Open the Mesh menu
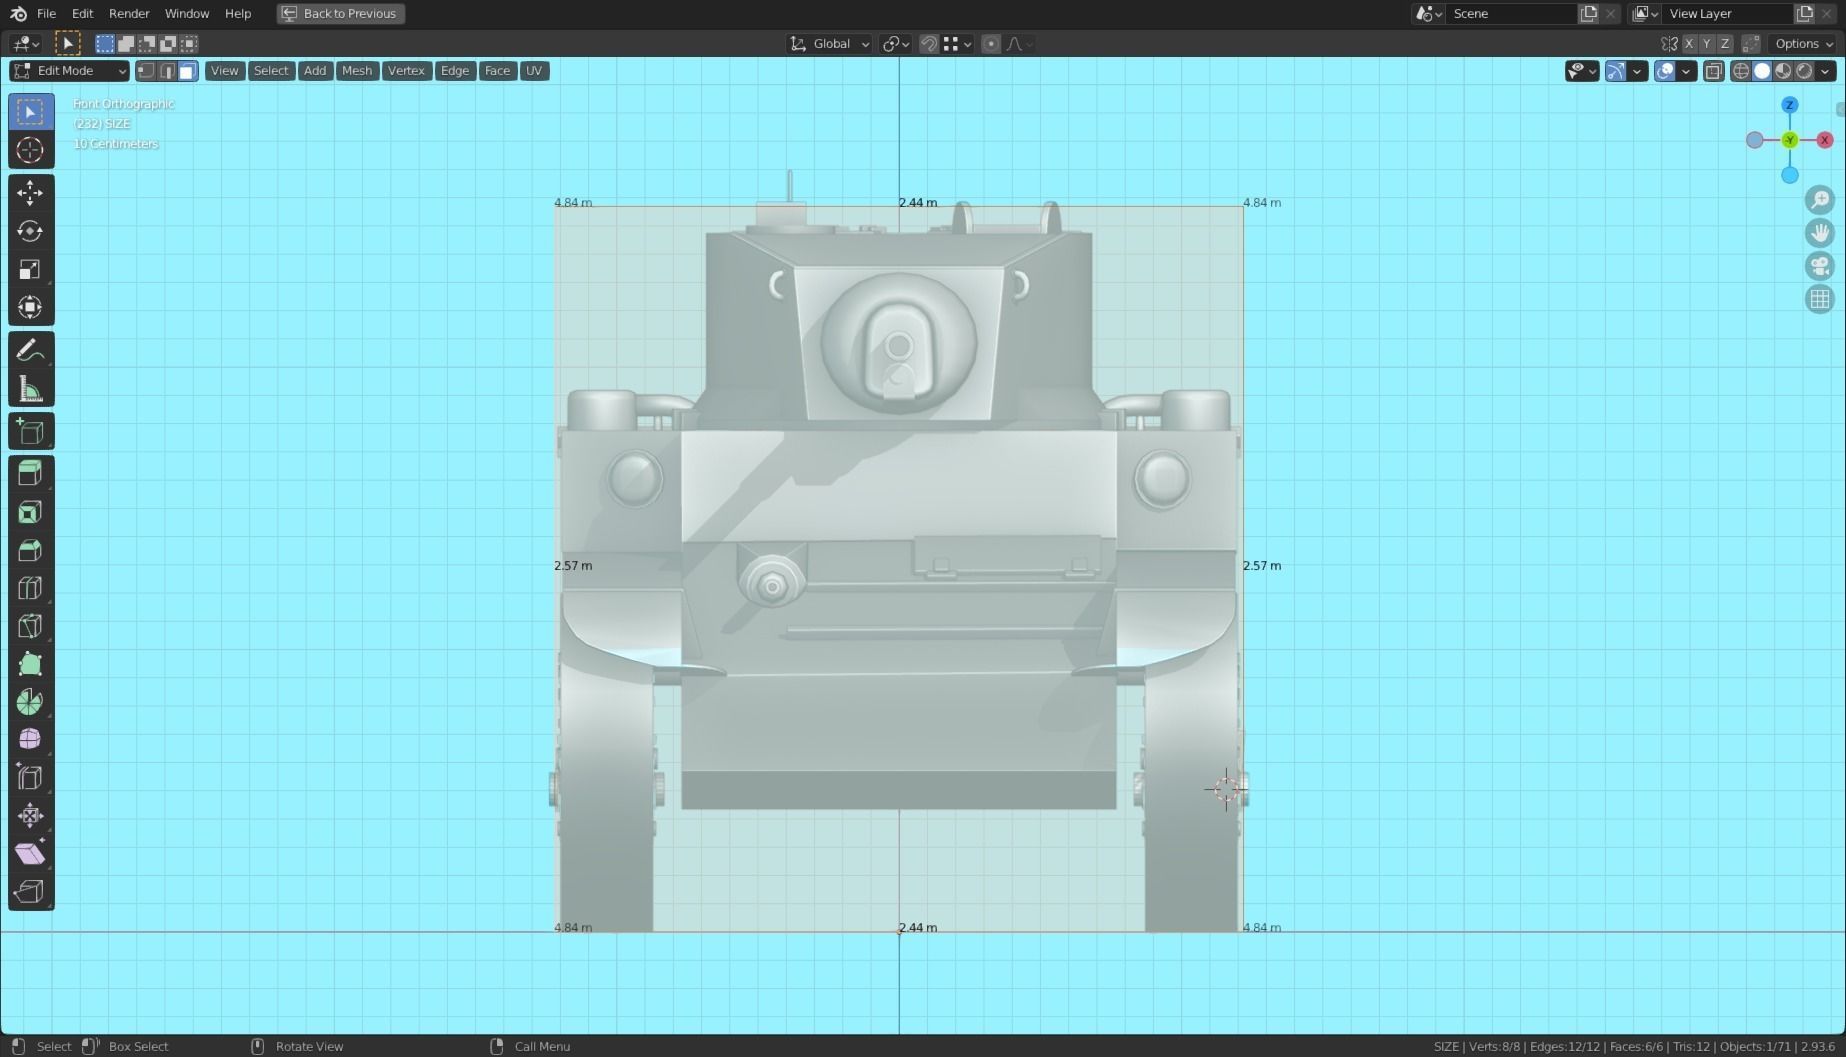The width and height of the screenshot is (1846, 1057). point(356,70)
